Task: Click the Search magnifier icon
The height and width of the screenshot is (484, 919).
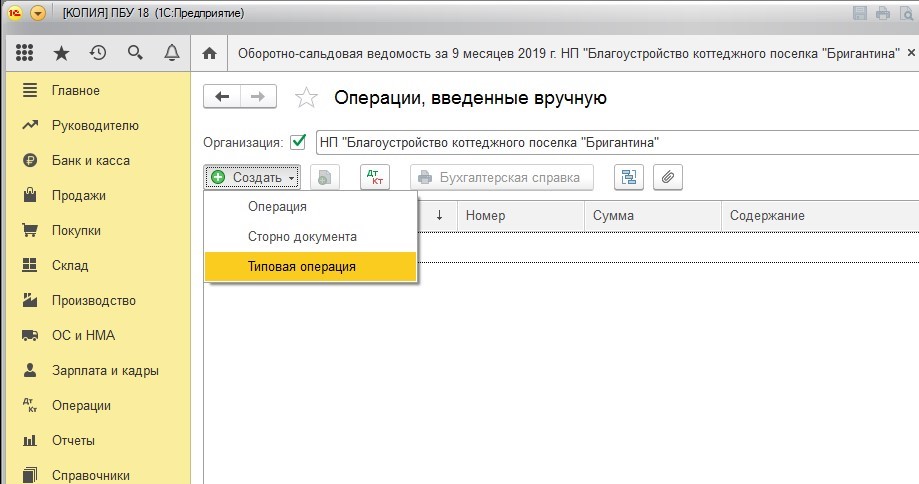Action: [134, 53]
